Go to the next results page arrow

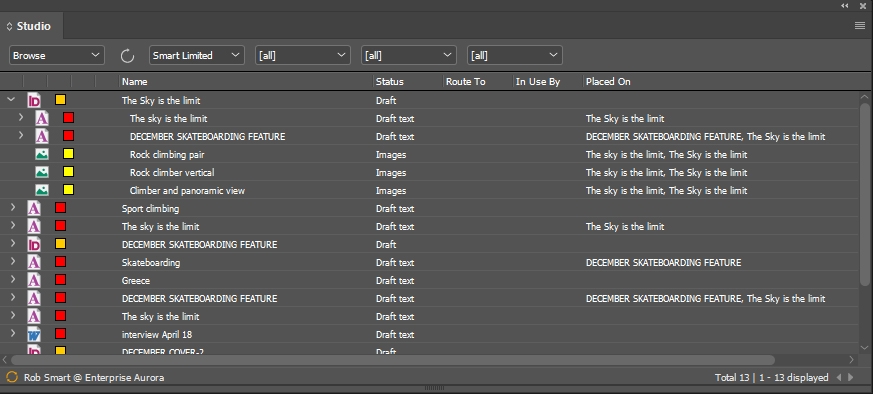tap(851, 377)
